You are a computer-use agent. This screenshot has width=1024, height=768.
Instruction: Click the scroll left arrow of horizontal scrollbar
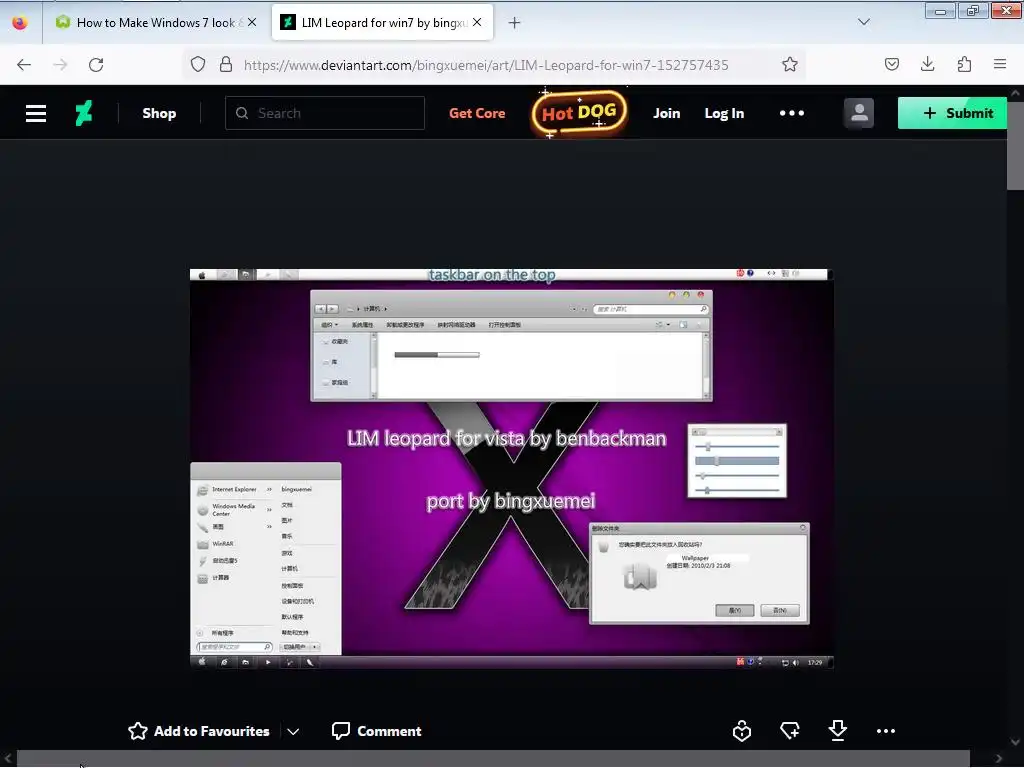tap(7, 758)
